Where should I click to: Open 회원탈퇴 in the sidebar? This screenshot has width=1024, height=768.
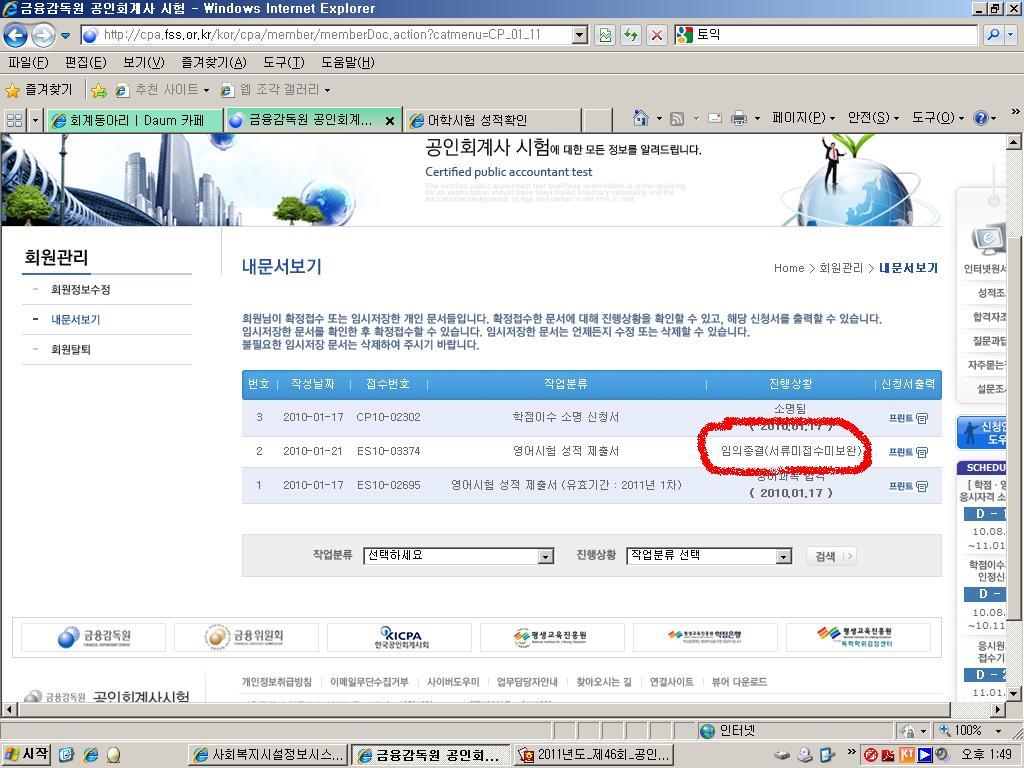click(71, 349)
